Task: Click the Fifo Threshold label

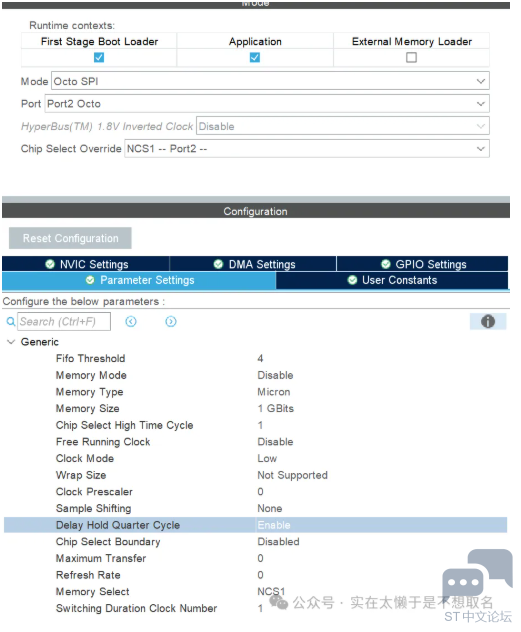Action: pyautogui.click(x=90, y=358)
